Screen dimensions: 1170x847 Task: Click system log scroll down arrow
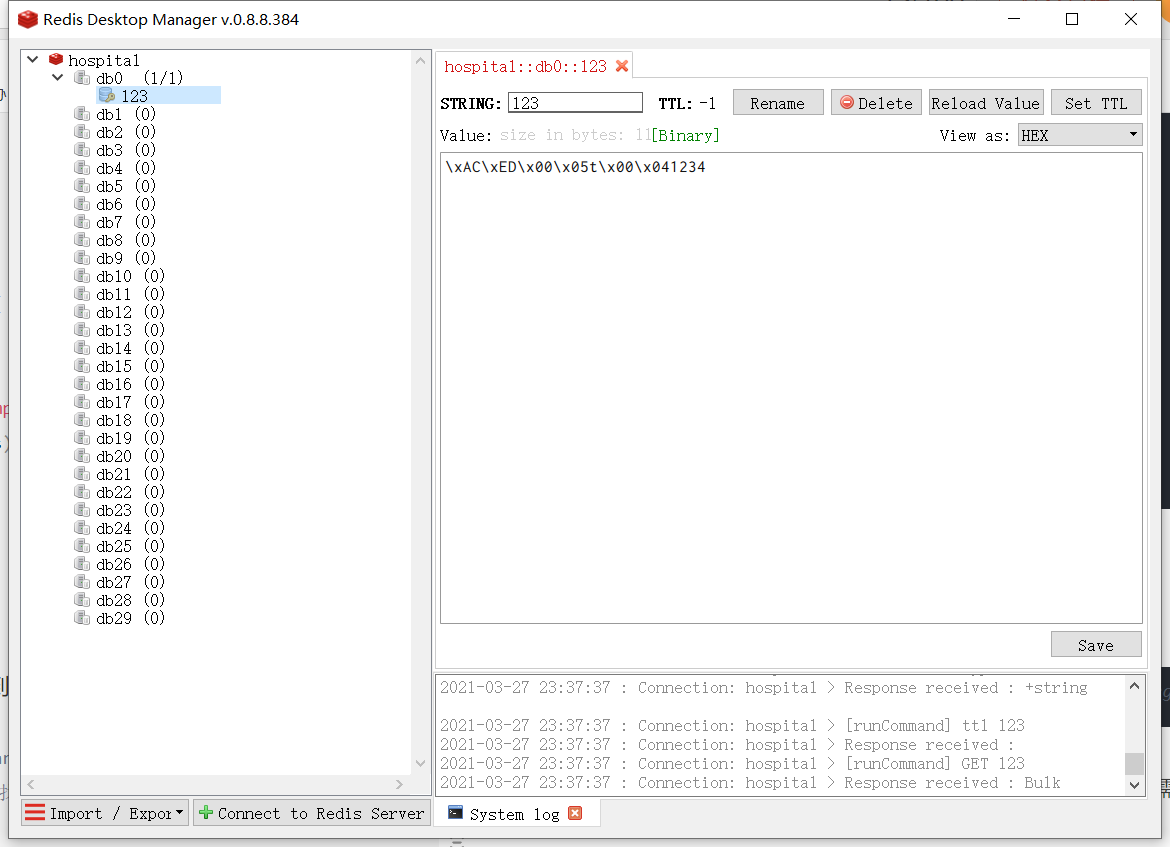point(1134,784)
